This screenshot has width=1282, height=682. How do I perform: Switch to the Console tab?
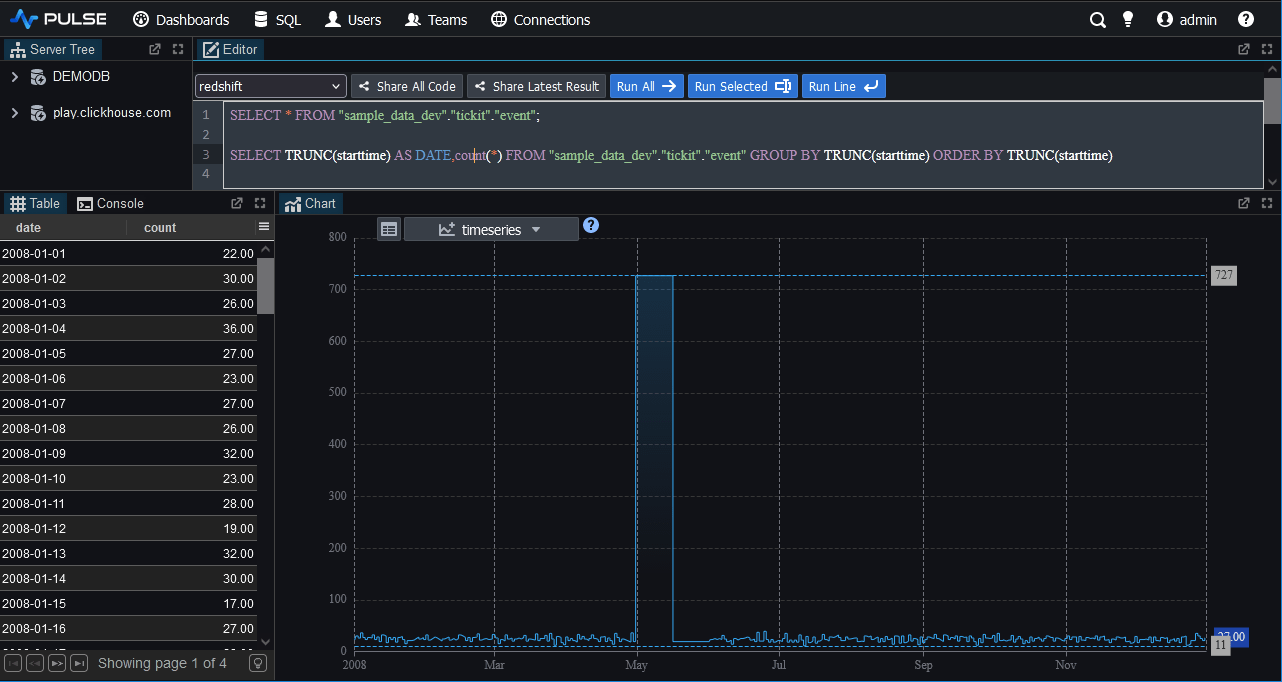click(x=111, y=203)
